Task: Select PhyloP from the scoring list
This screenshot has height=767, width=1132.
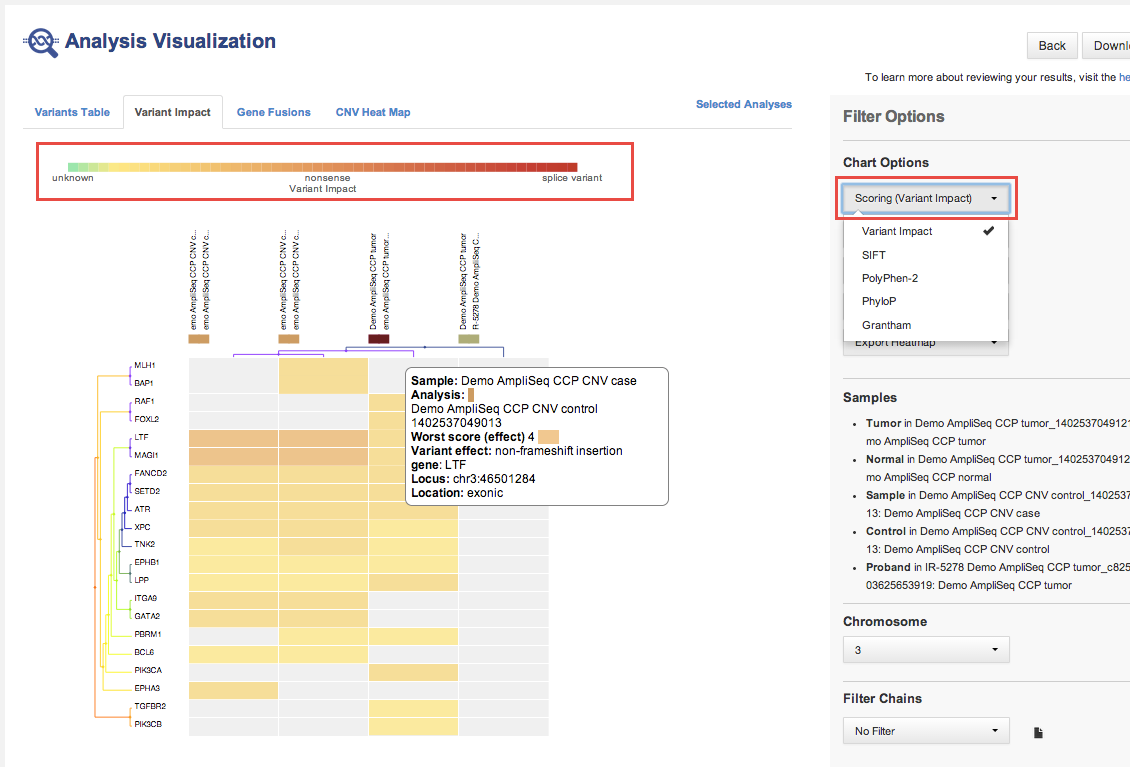Action: click(878, 301)
